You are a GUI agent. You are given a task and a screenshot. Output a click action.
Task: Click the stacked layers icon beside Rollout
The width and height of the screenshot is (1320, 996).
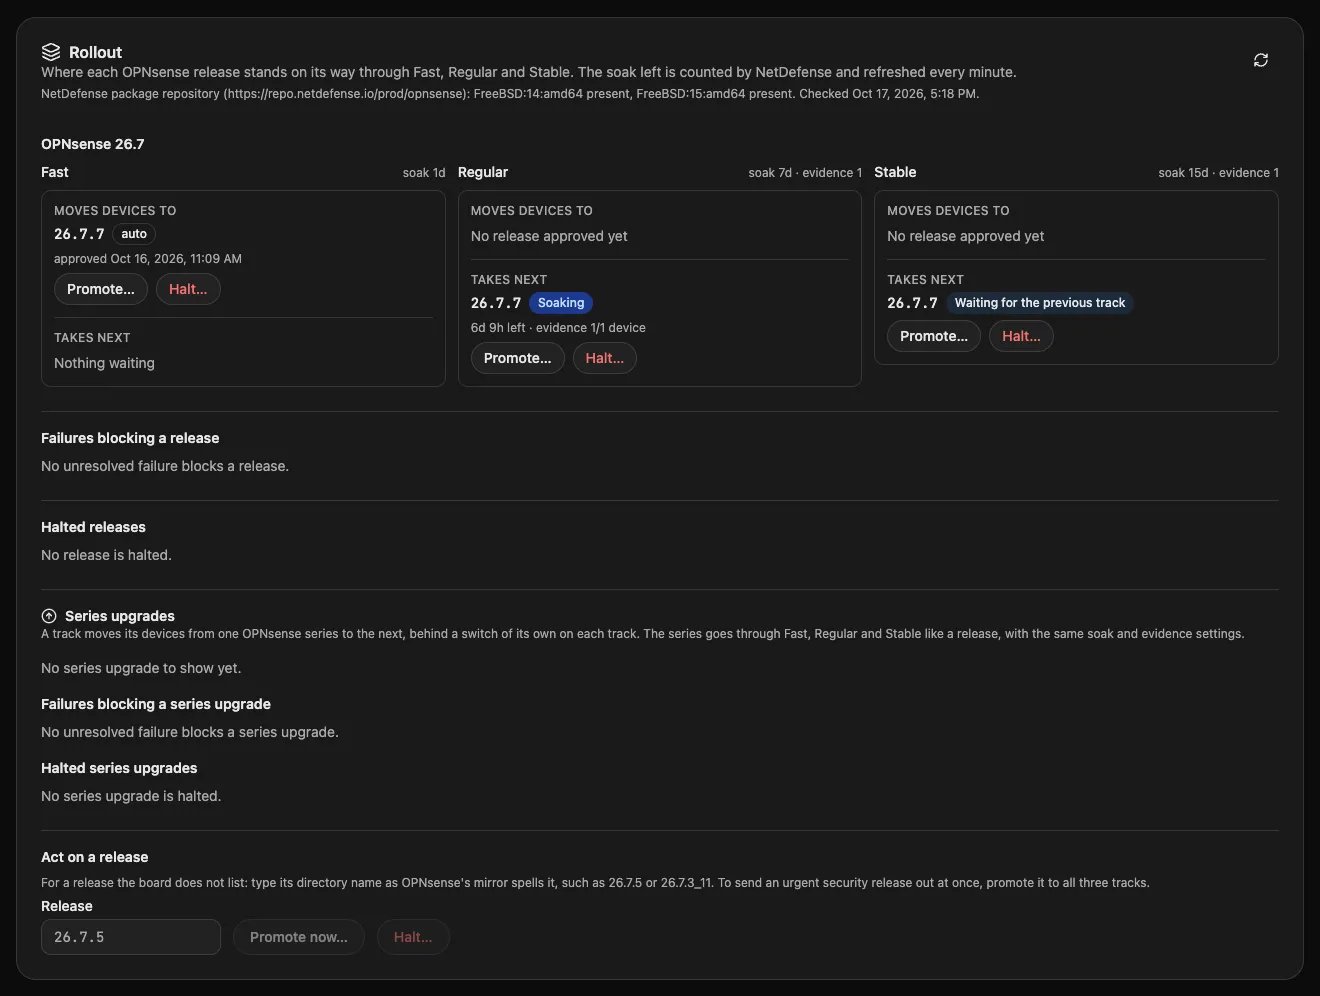pos(51,52)
